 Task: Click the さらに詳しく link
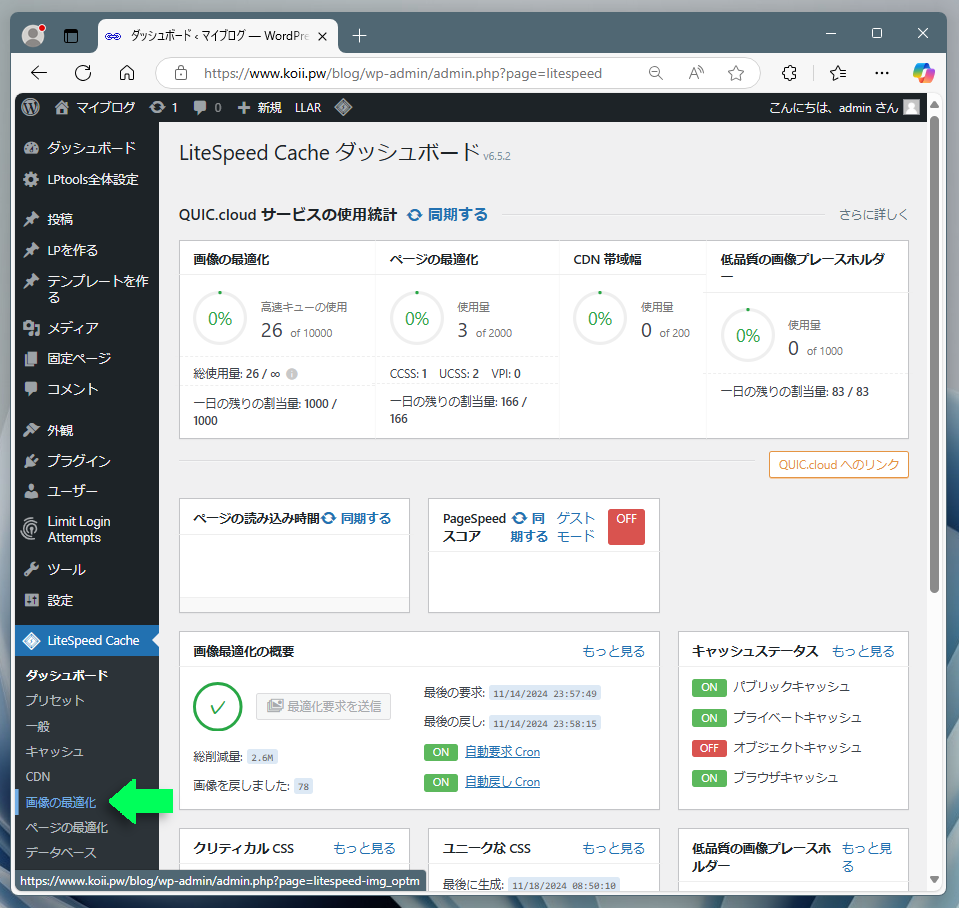(873, 215)
